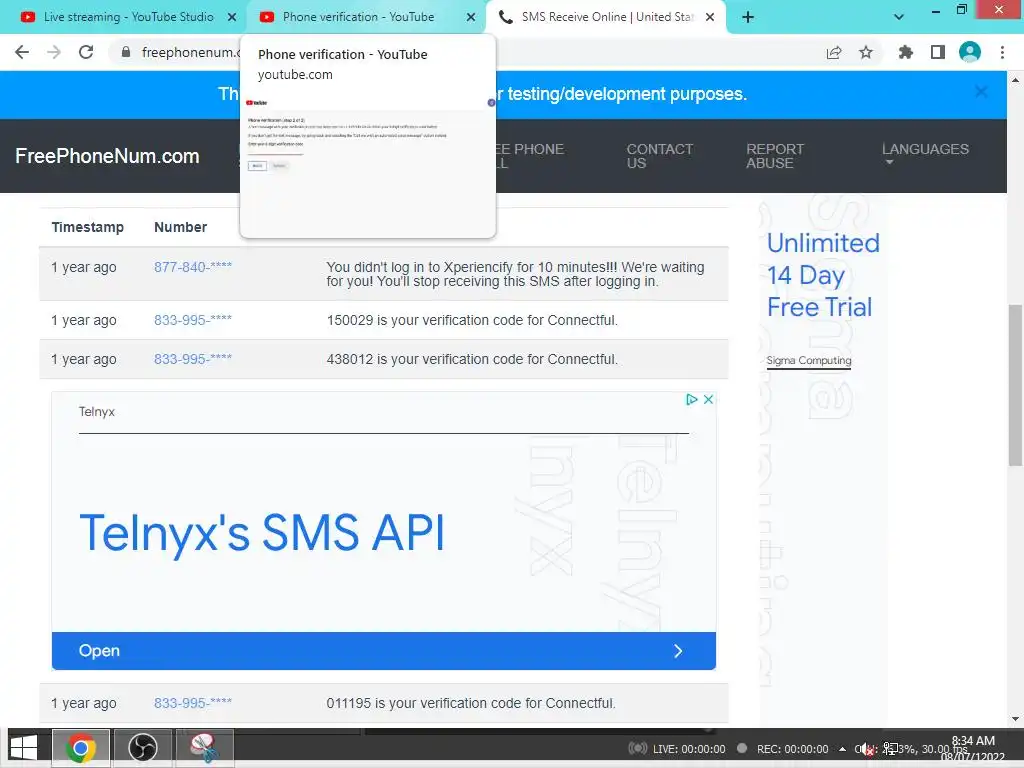Share this page via the share icon

(834, 52)
